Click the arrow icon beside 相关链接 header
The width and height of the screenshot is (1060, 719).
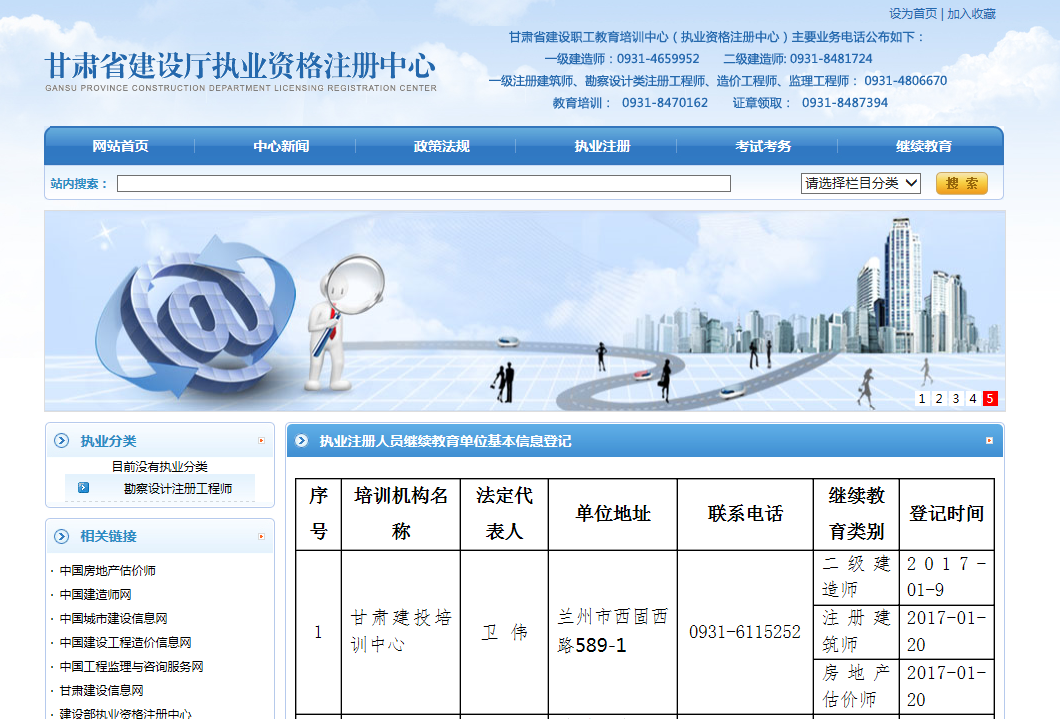[x=62, y=536]
